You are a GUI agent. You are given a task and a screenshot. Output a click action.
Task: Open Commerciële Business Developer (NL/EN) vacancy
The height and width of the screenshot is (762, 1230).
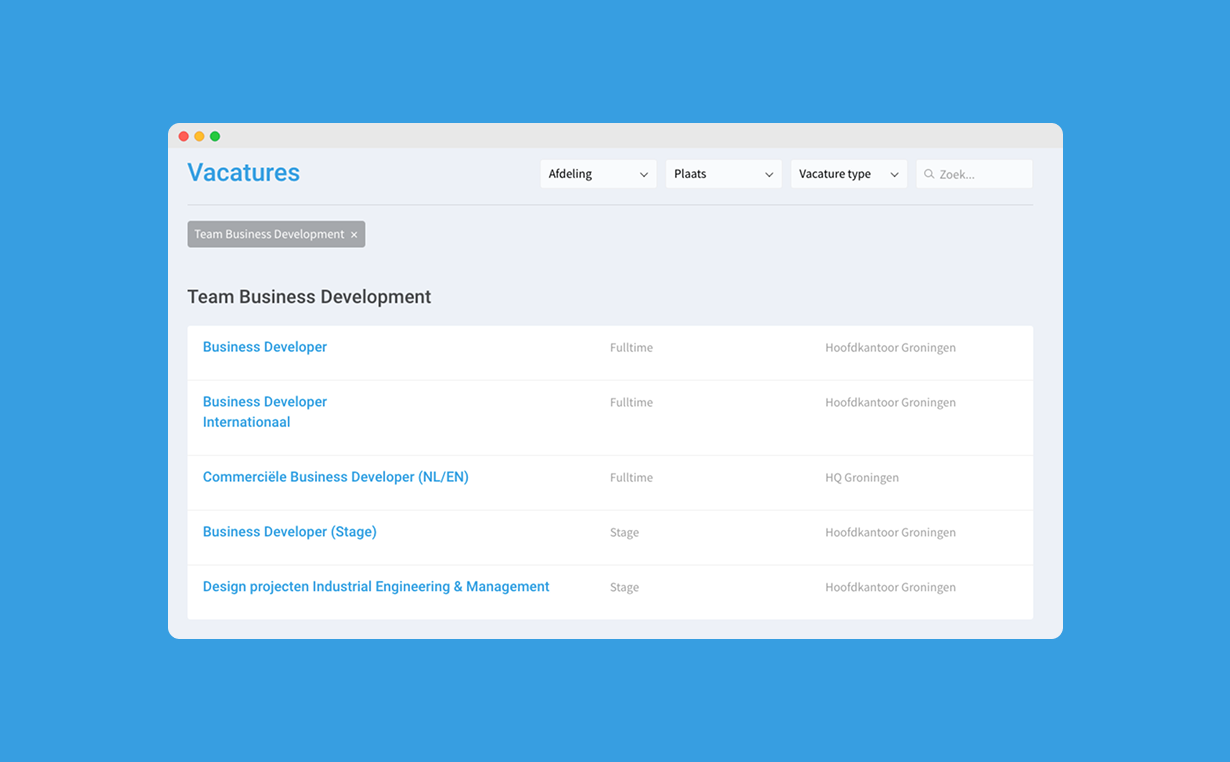336,477
